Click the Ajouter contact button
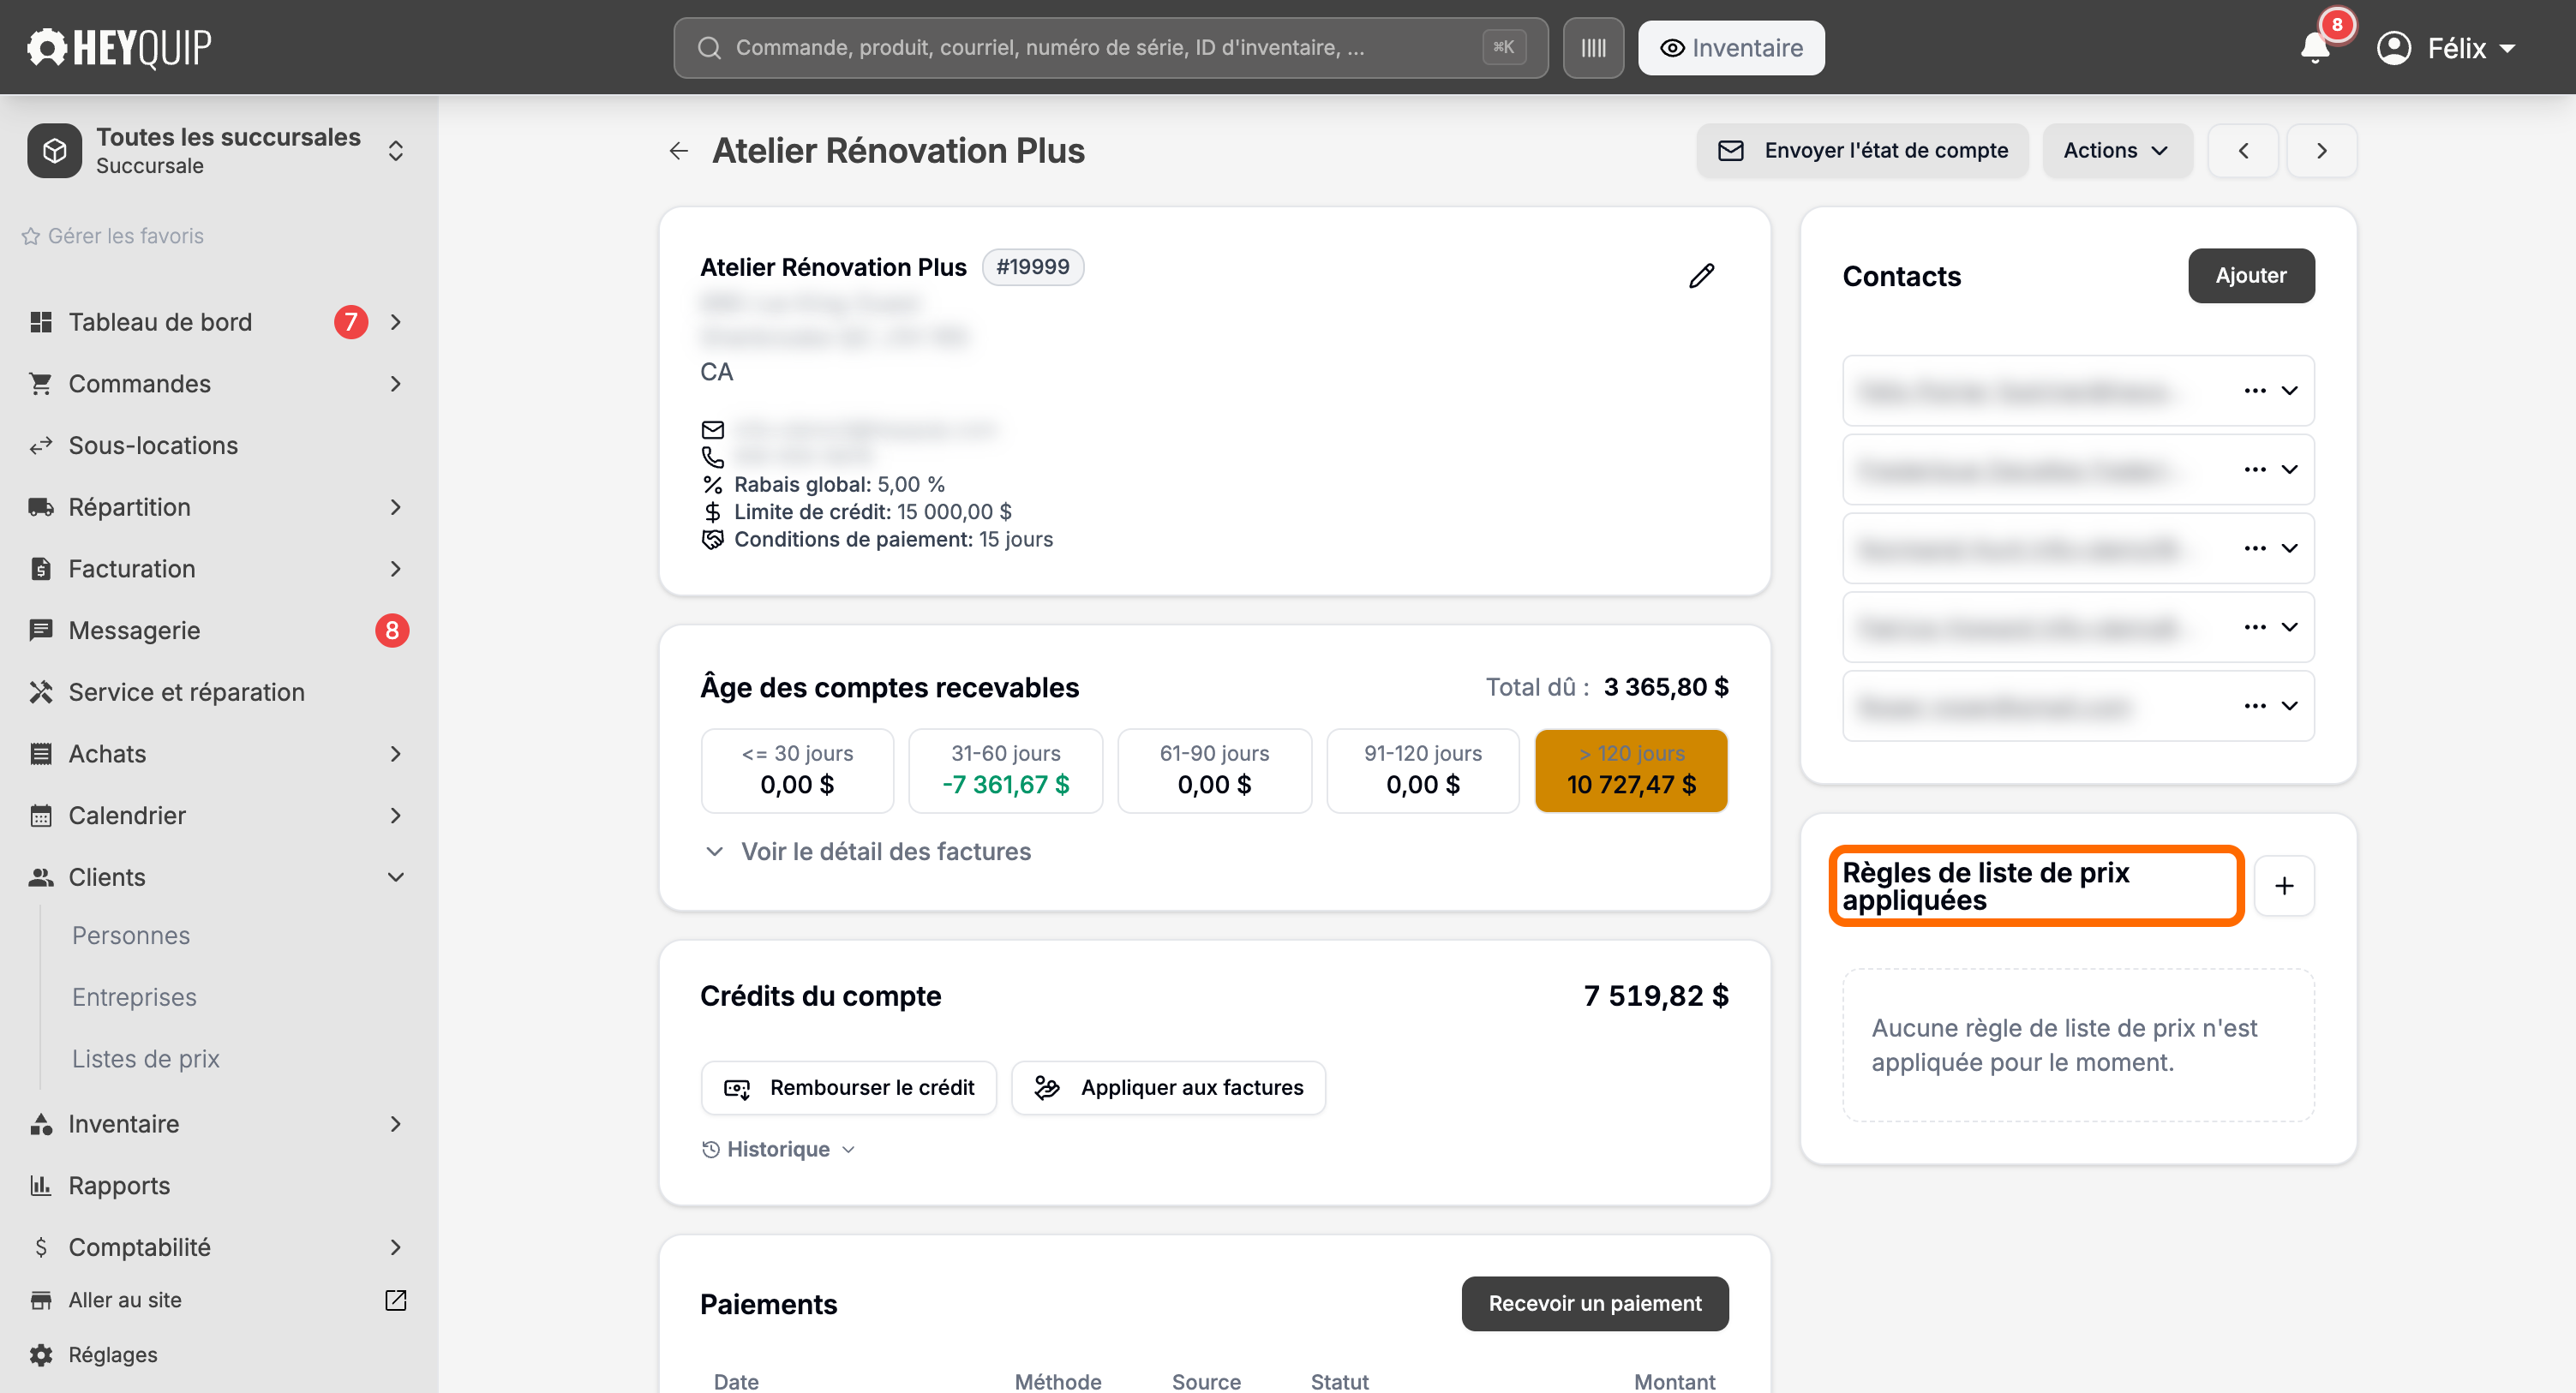This screenshot has height=1393, width=2576. tap(2250, 276)
